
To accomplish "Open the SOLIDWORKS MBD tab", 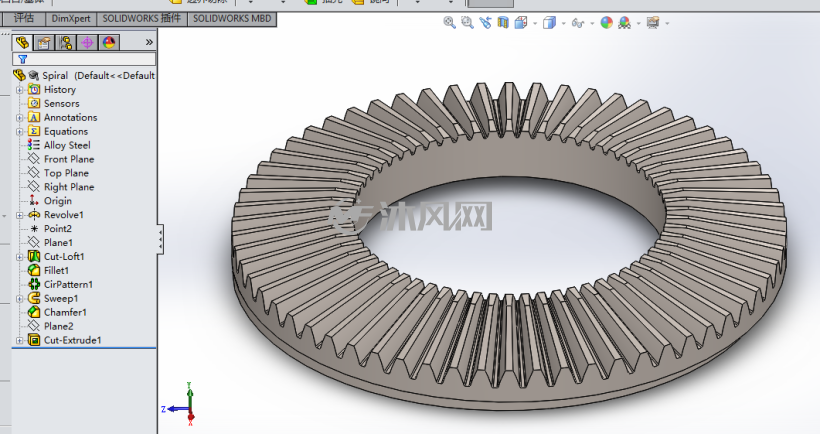I will tap(232, 19).
